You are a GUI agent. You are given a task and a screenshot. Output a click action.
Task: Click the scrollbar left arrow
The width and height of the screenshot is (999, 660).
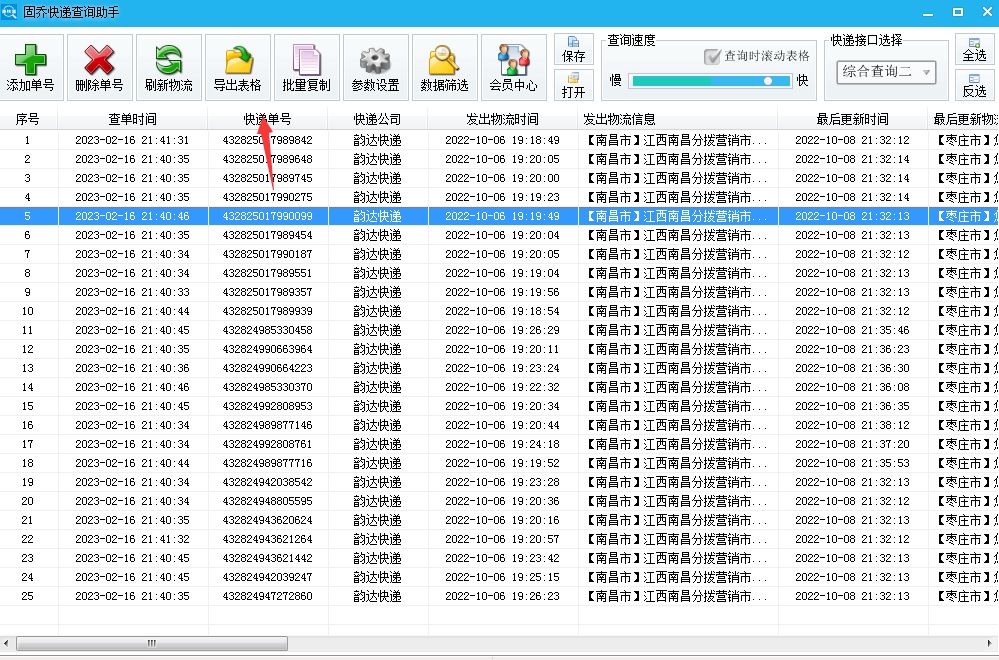point(6,643)
